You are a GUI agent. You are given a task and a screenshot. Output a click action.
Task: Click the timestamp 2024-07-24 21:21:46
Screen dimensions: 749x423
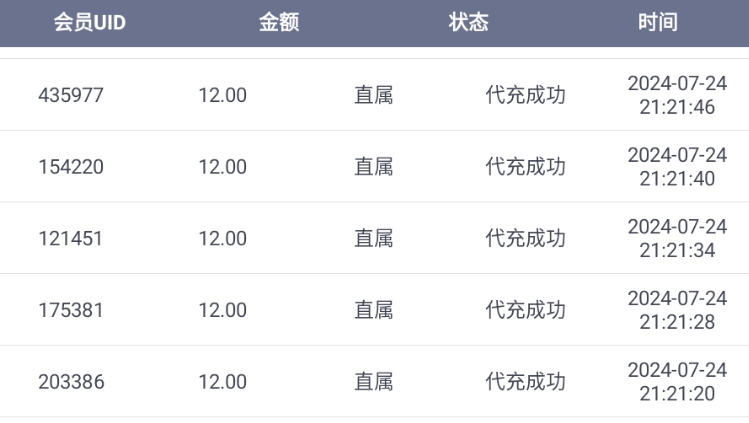pos(677,95)
